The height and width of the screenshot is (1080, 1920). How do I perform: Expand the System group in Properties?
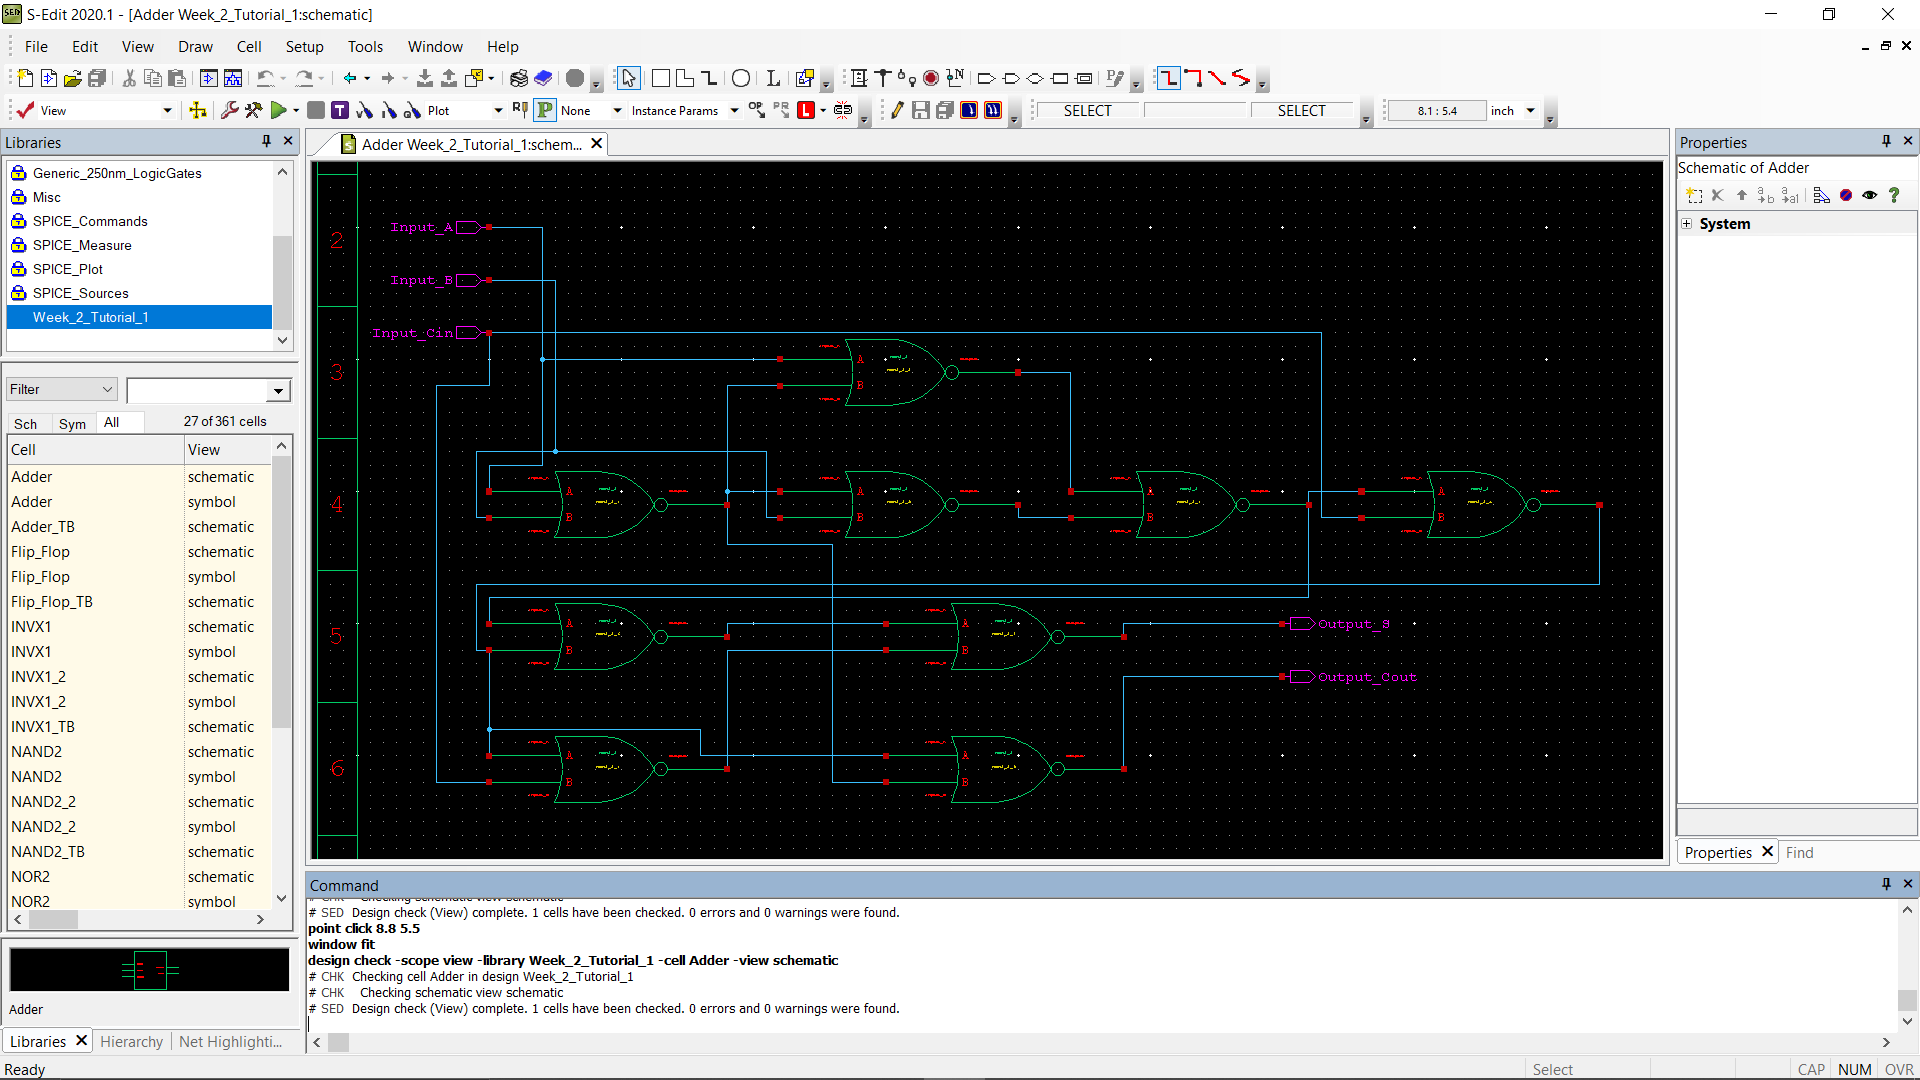click(x=1688, y=223)
